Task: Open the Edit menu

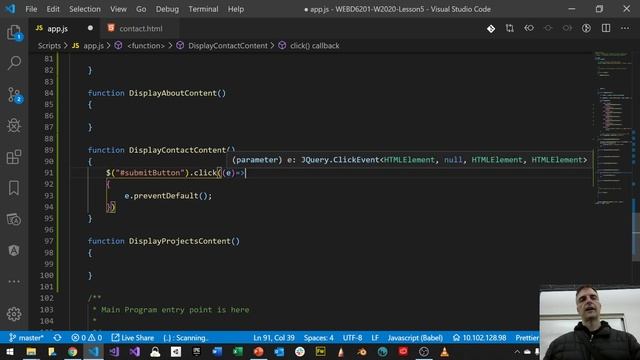Action: 53,9
